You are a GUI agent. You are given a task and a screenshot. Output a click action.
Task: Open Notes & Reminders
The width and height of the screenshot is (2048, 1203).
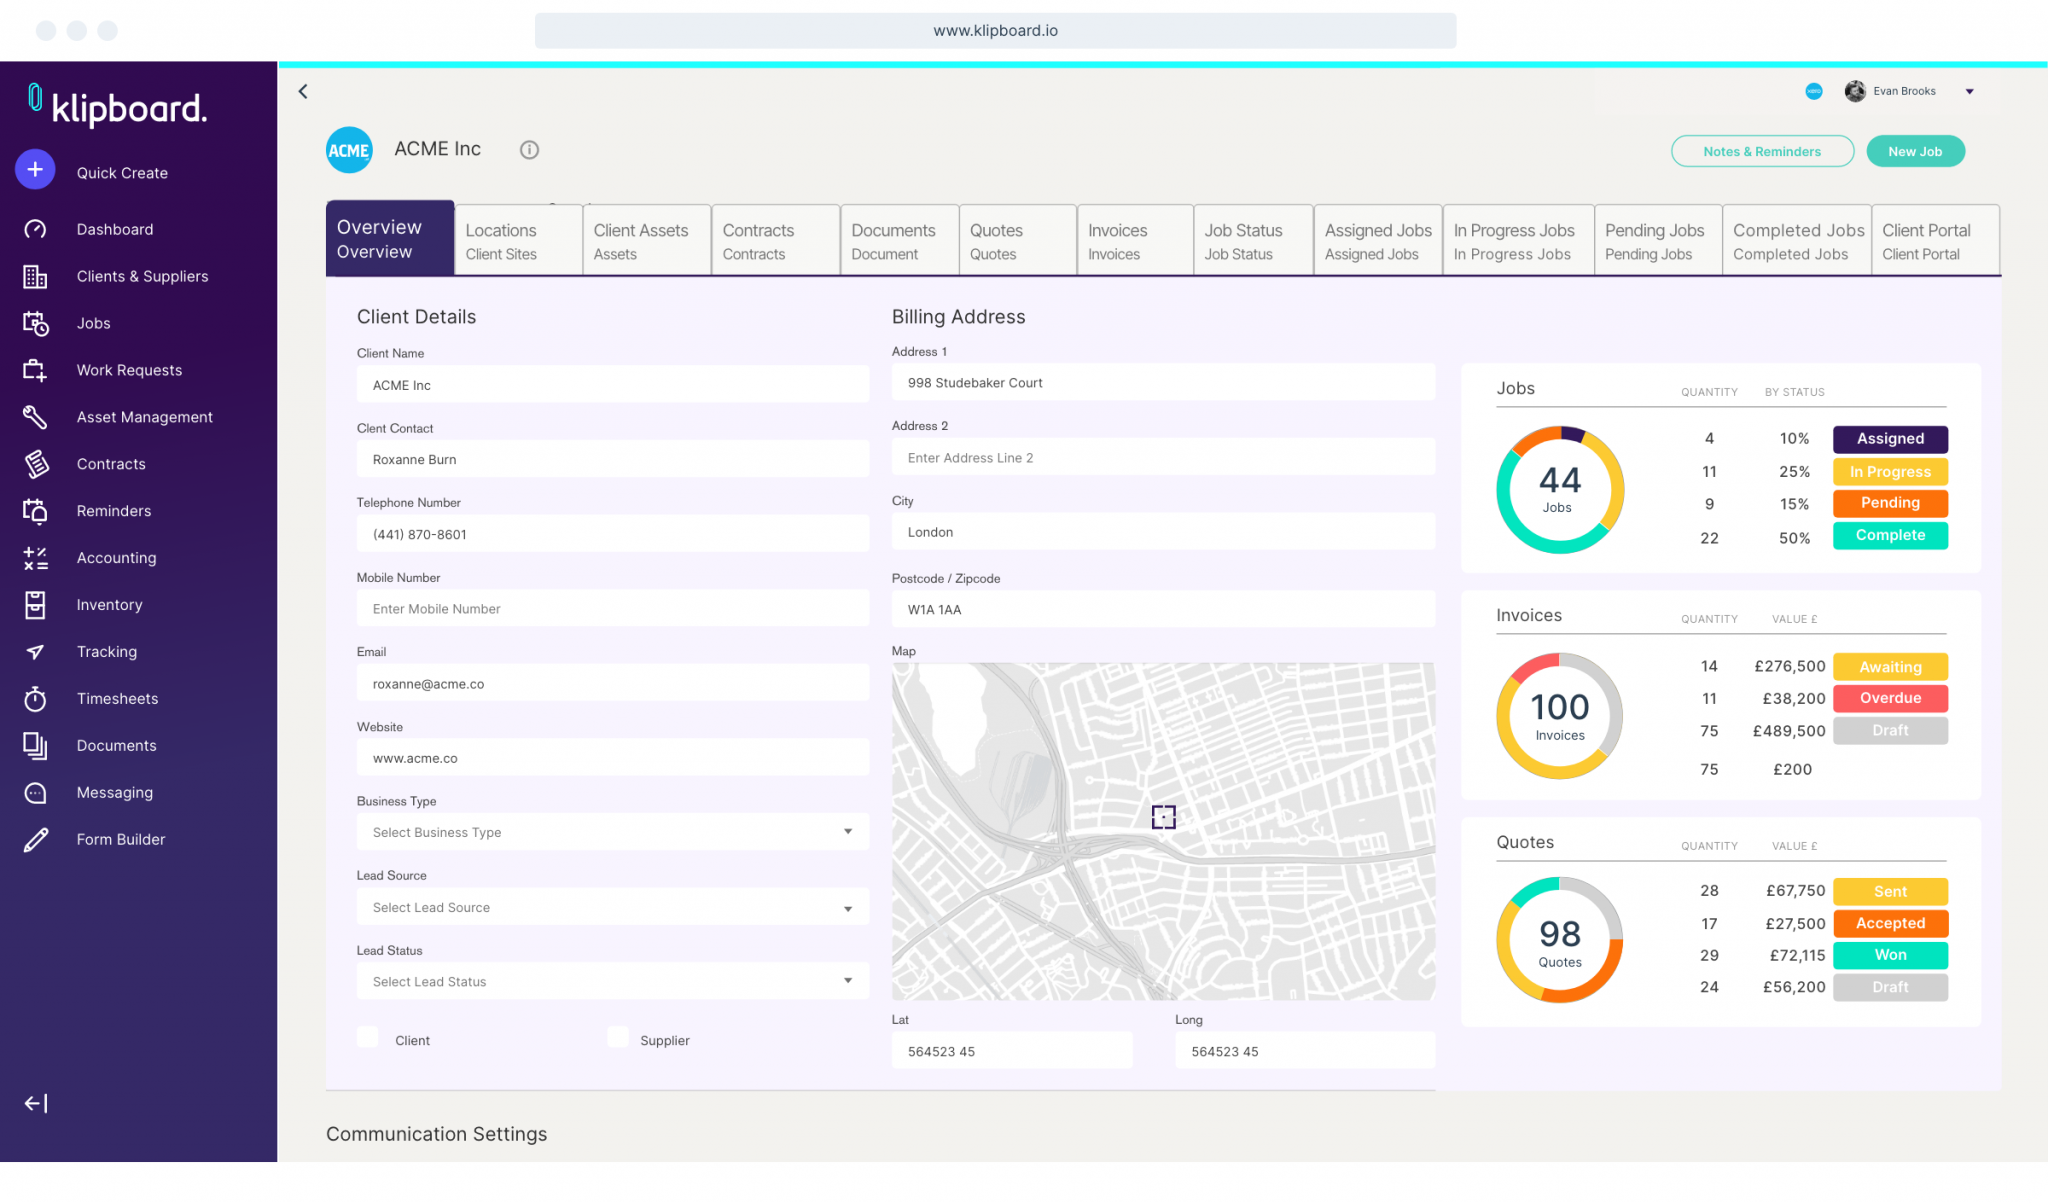point(1762,151)
